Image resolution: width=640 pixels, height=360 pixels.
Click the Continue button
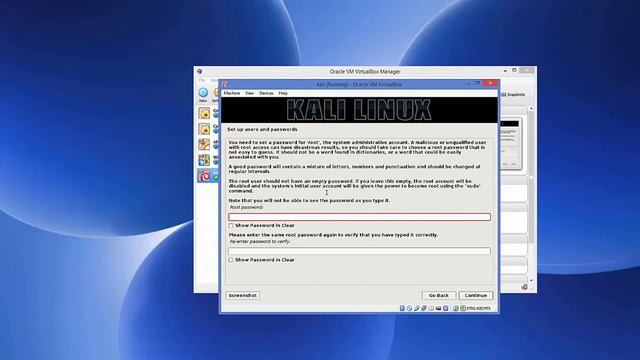click(x=476, y=295)
